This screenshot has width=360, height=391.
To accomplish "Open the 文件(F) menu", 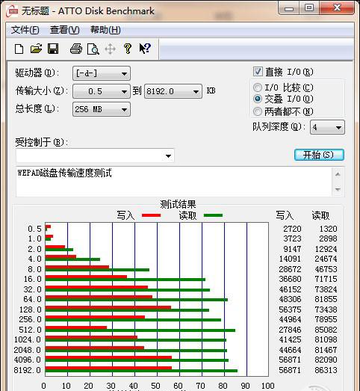I will point(25,30).
